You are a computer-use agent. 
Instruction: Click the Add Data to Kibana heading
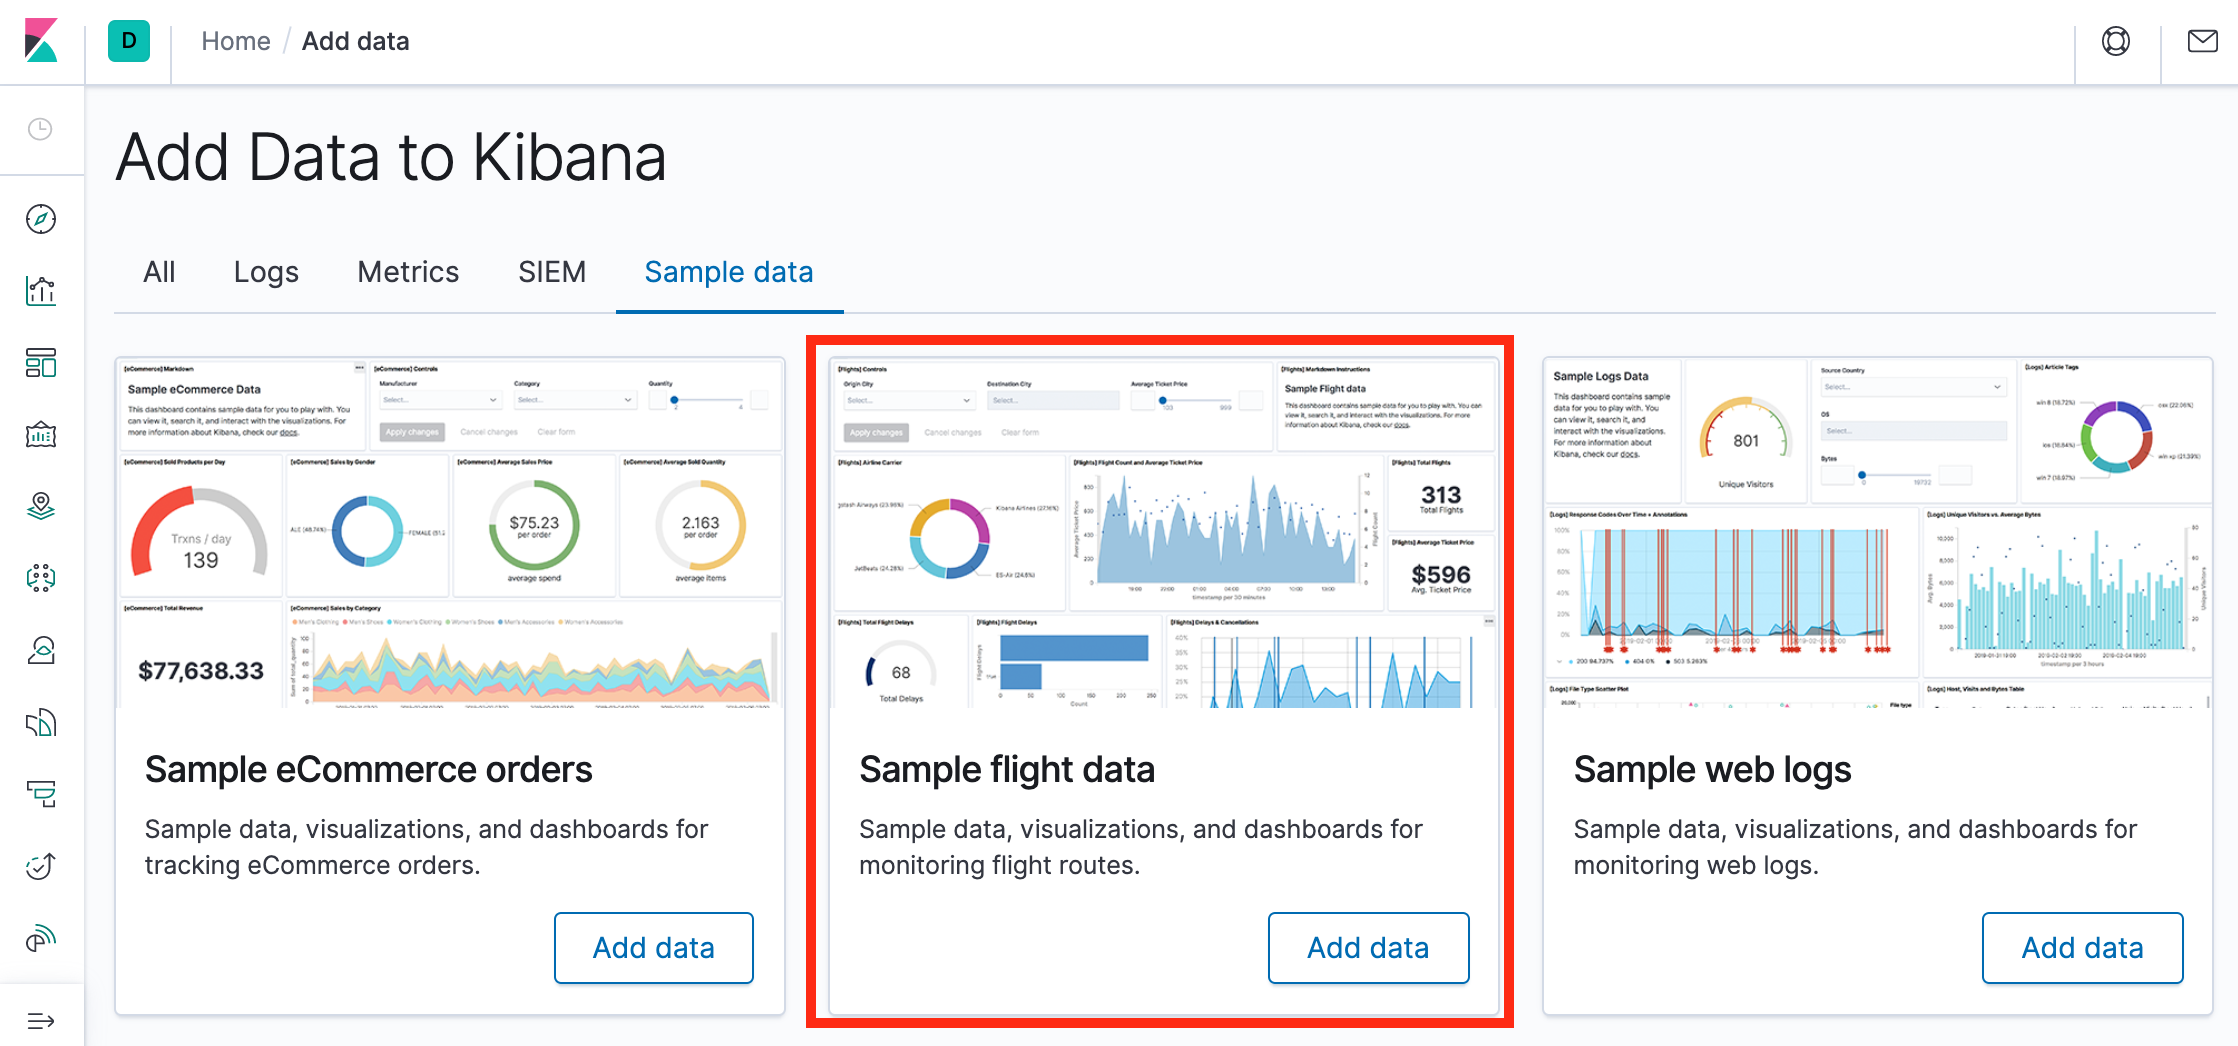click(x=391, y=158)
